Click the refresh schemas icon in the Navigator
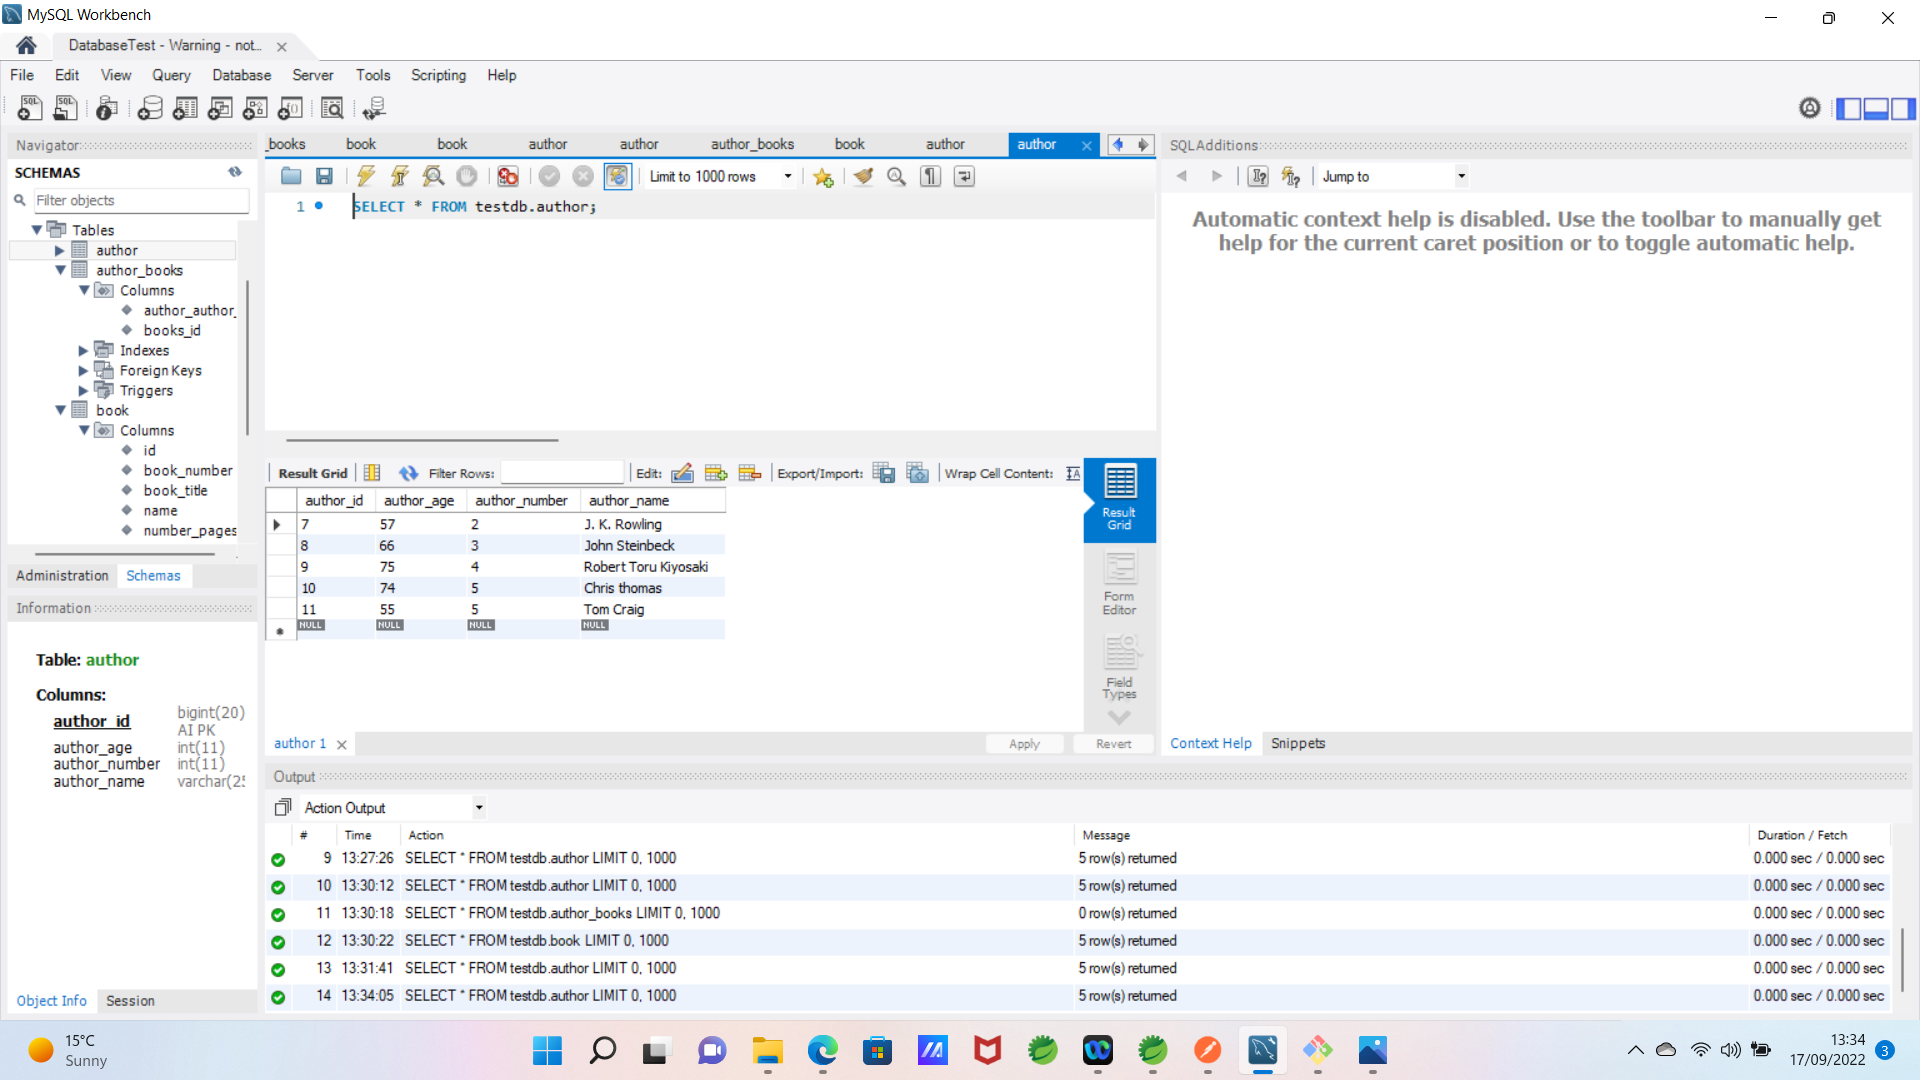 point(235,172)
